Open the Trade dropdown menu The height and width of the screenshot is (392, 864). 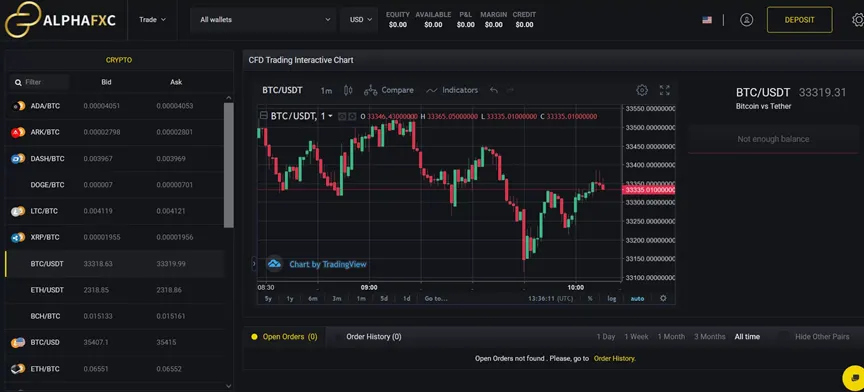coord(152,20)
